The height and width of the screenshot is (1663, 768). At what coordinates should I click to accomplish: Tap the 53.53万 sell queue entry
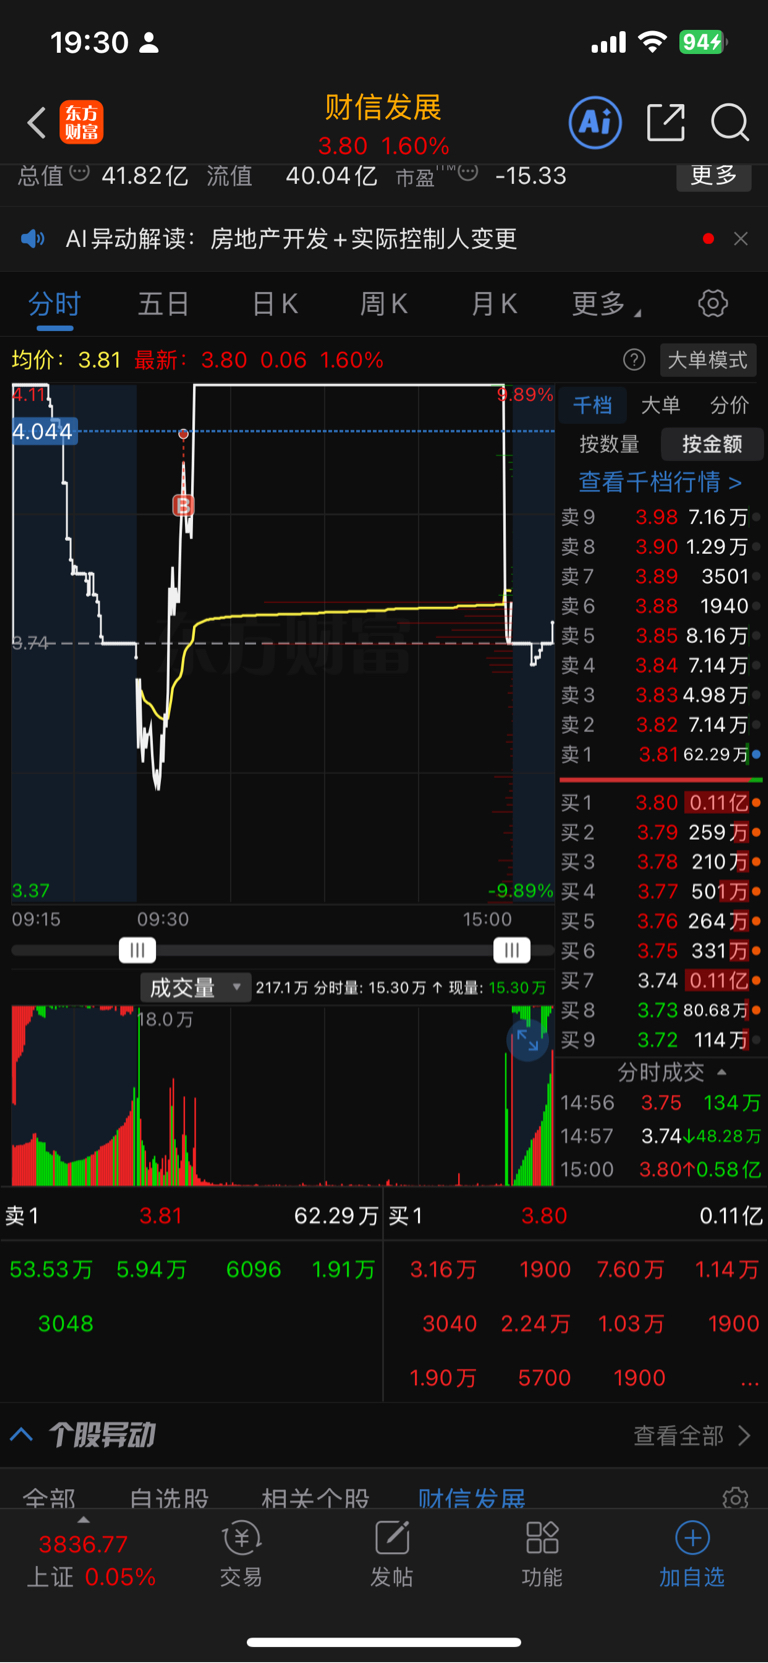click(51, 1270)
